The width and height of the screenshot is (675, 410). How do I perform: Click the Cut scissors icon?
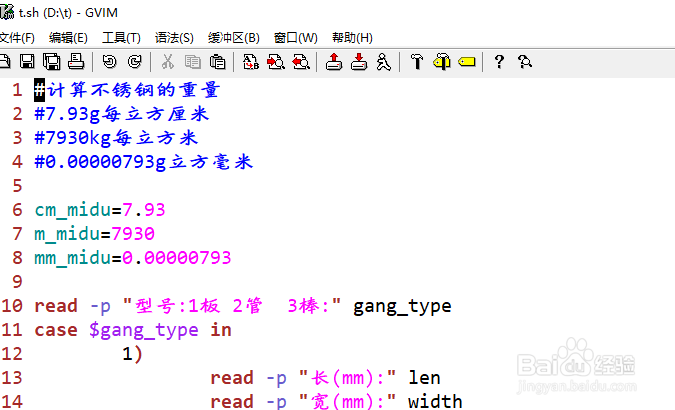point(167,62)
